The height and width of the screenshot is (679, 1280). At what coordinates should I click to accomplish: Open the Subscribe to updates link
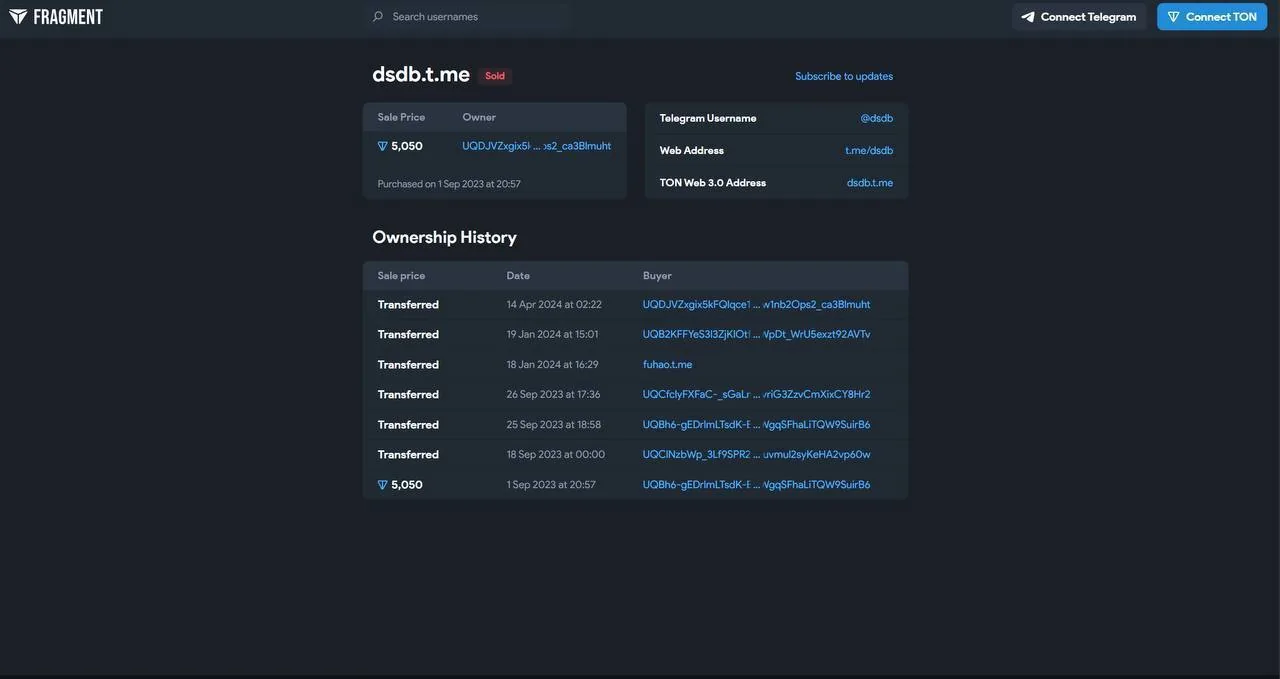coord(844,76)
